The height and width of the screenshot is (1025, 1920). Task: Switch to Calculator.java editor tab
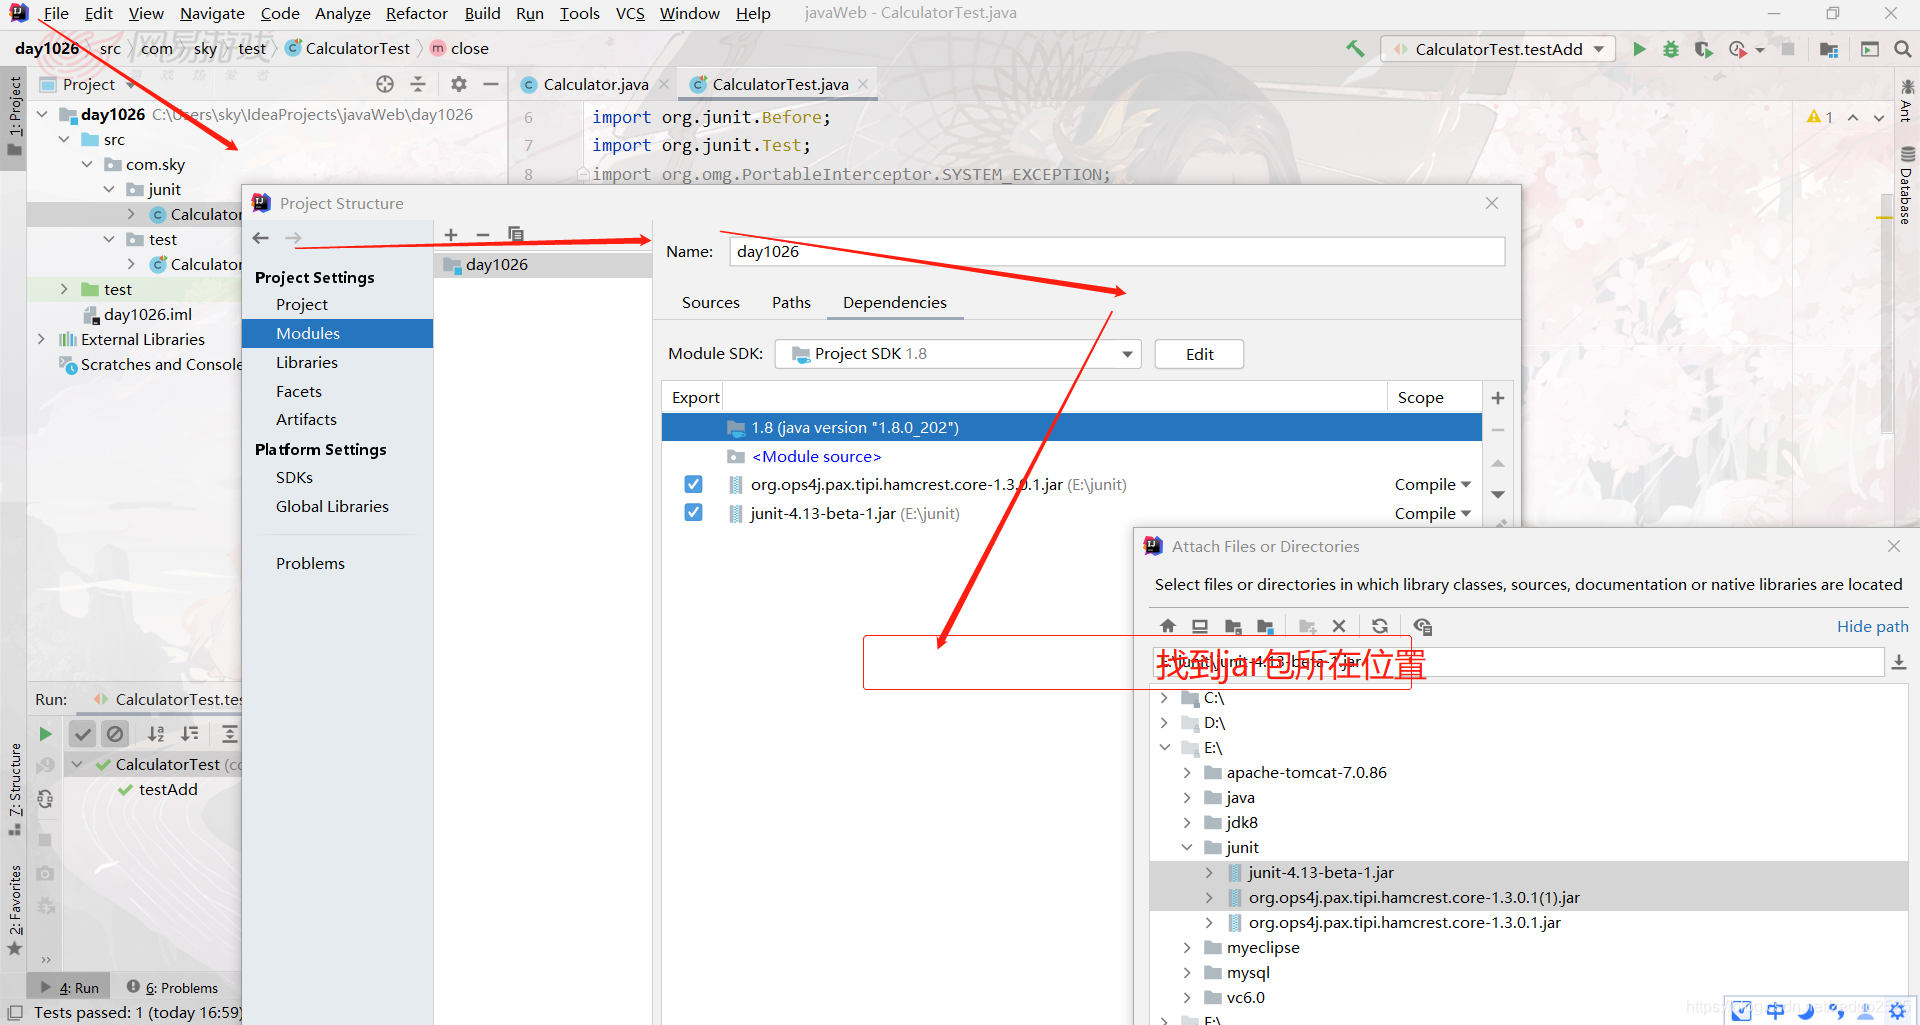(595, 85)
